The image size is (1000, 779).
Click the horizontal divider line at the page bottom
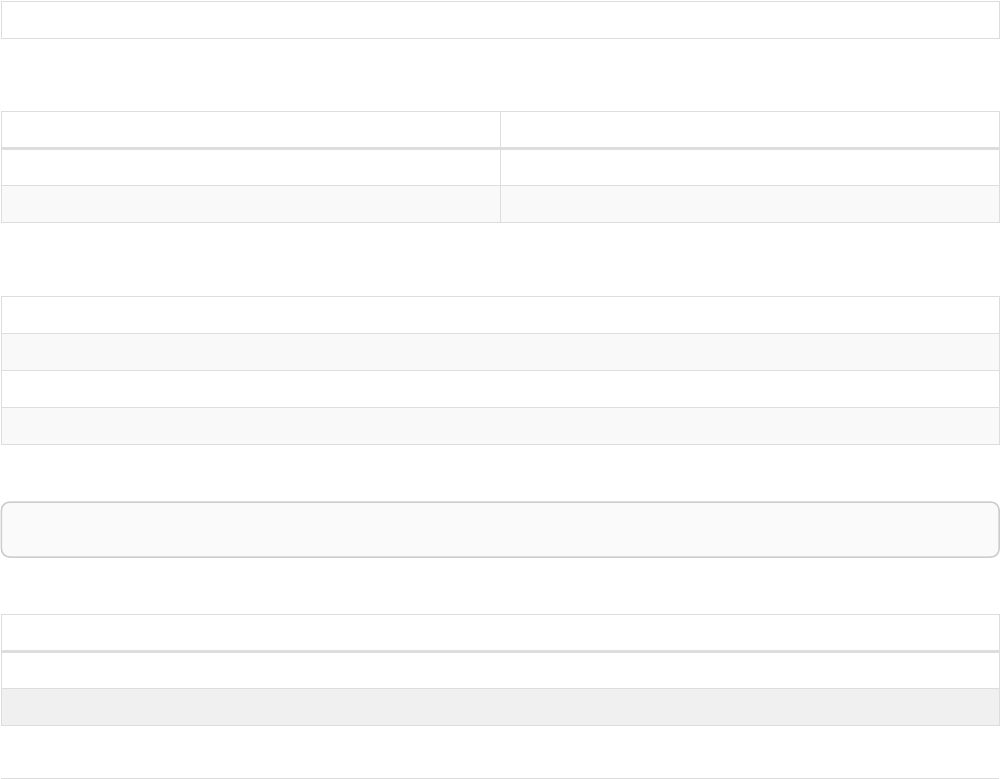coord(500,778)
